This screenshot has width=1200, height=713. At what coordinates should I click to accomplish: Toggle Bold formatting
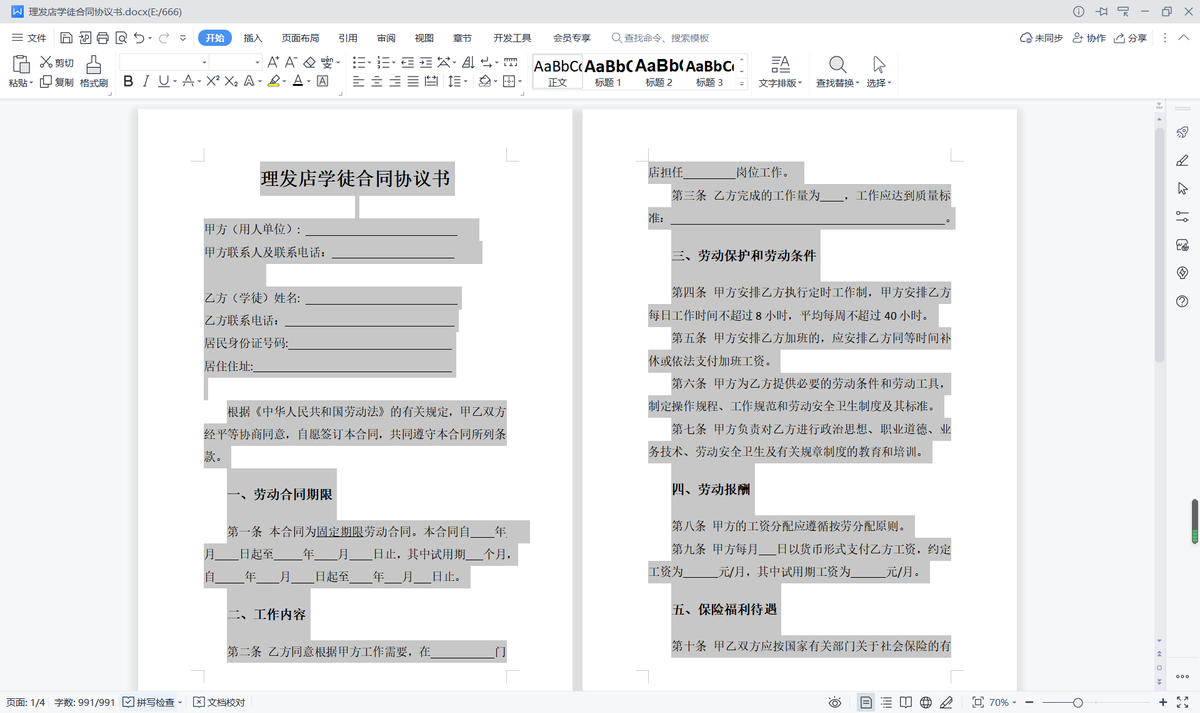(128, 81)
